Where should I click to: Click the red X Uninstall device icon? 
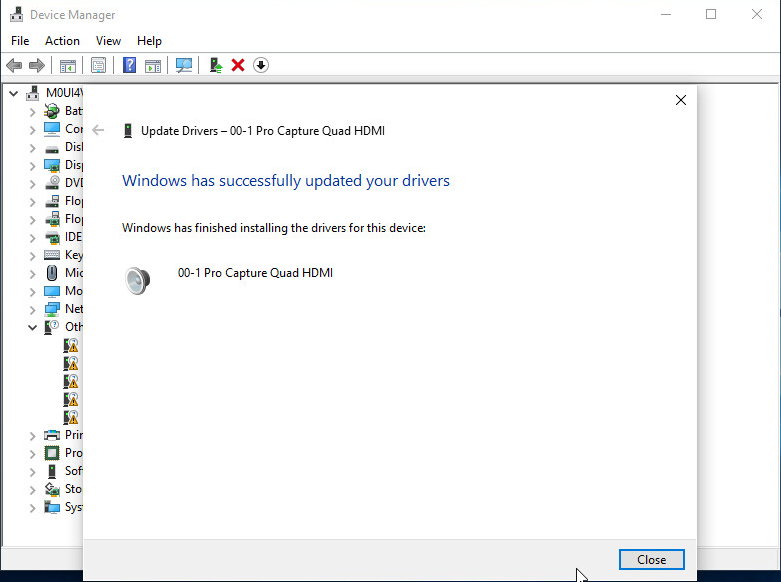[238, 65]
